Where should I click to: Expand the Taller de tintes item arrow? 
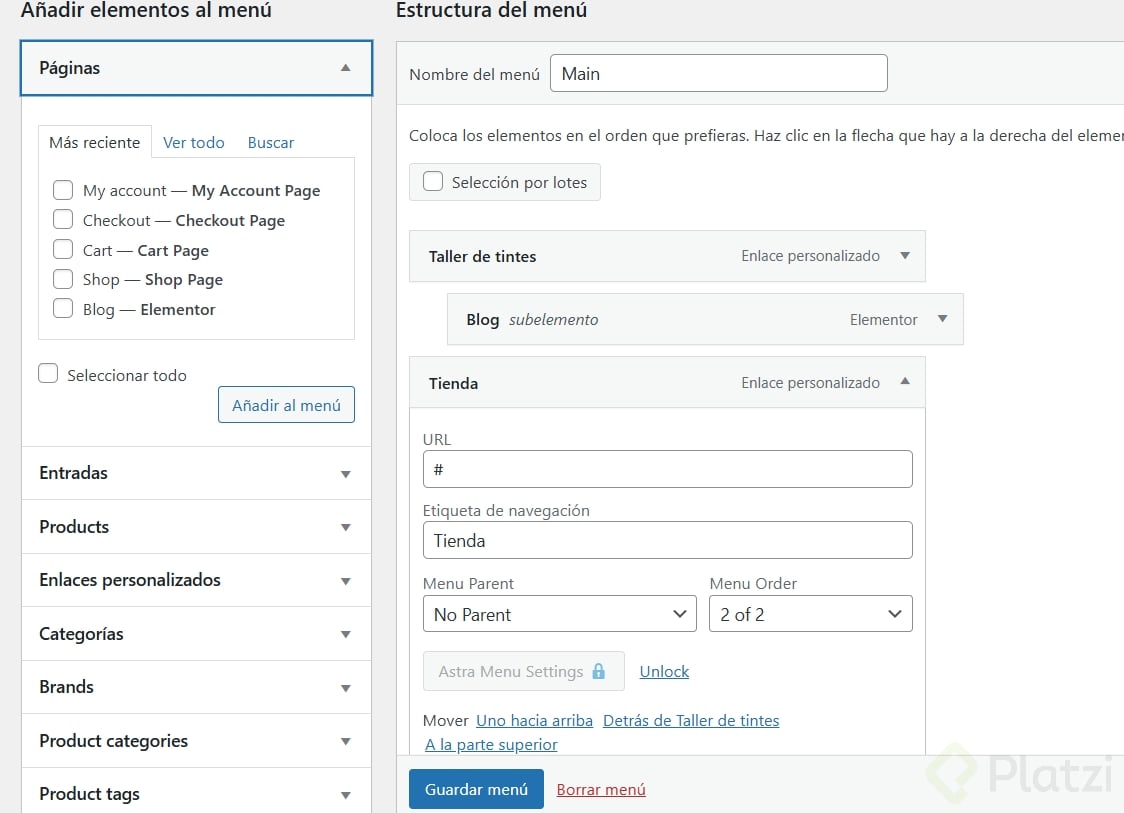tap(905, 256)
